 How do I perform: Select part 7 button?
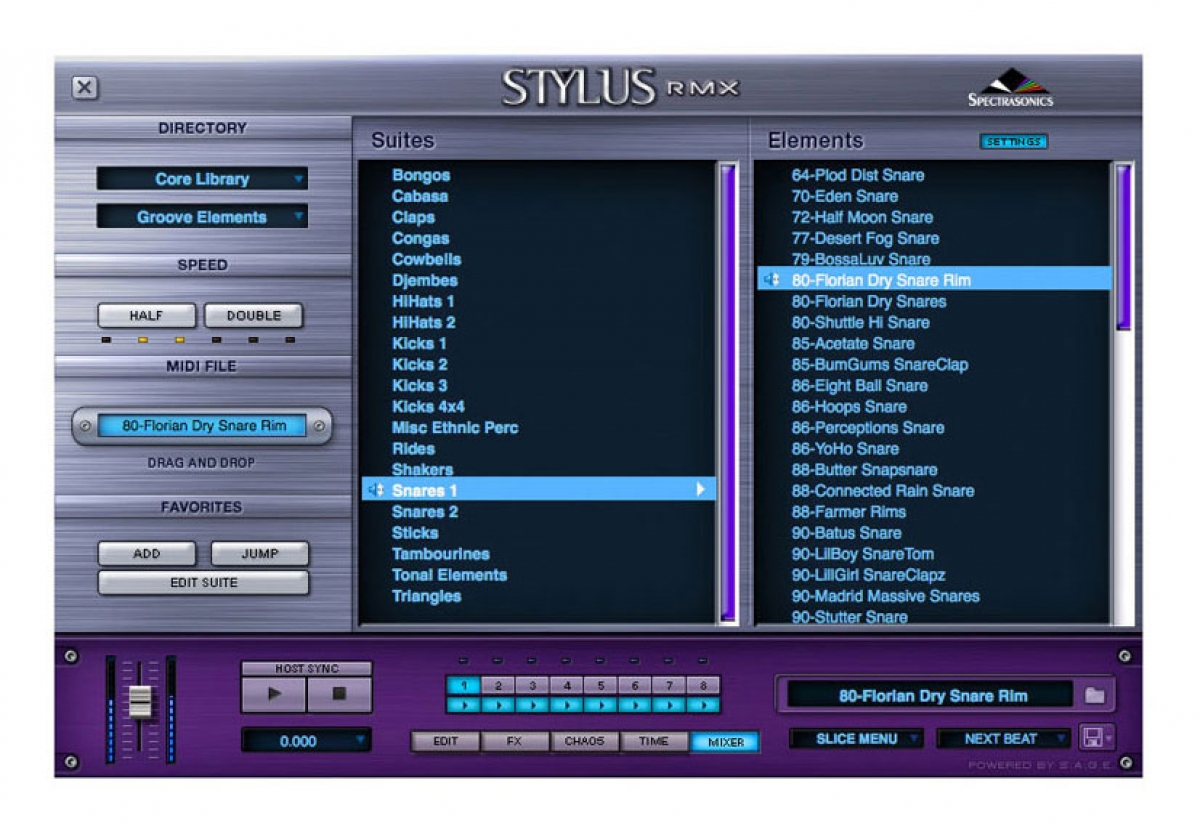669,686
